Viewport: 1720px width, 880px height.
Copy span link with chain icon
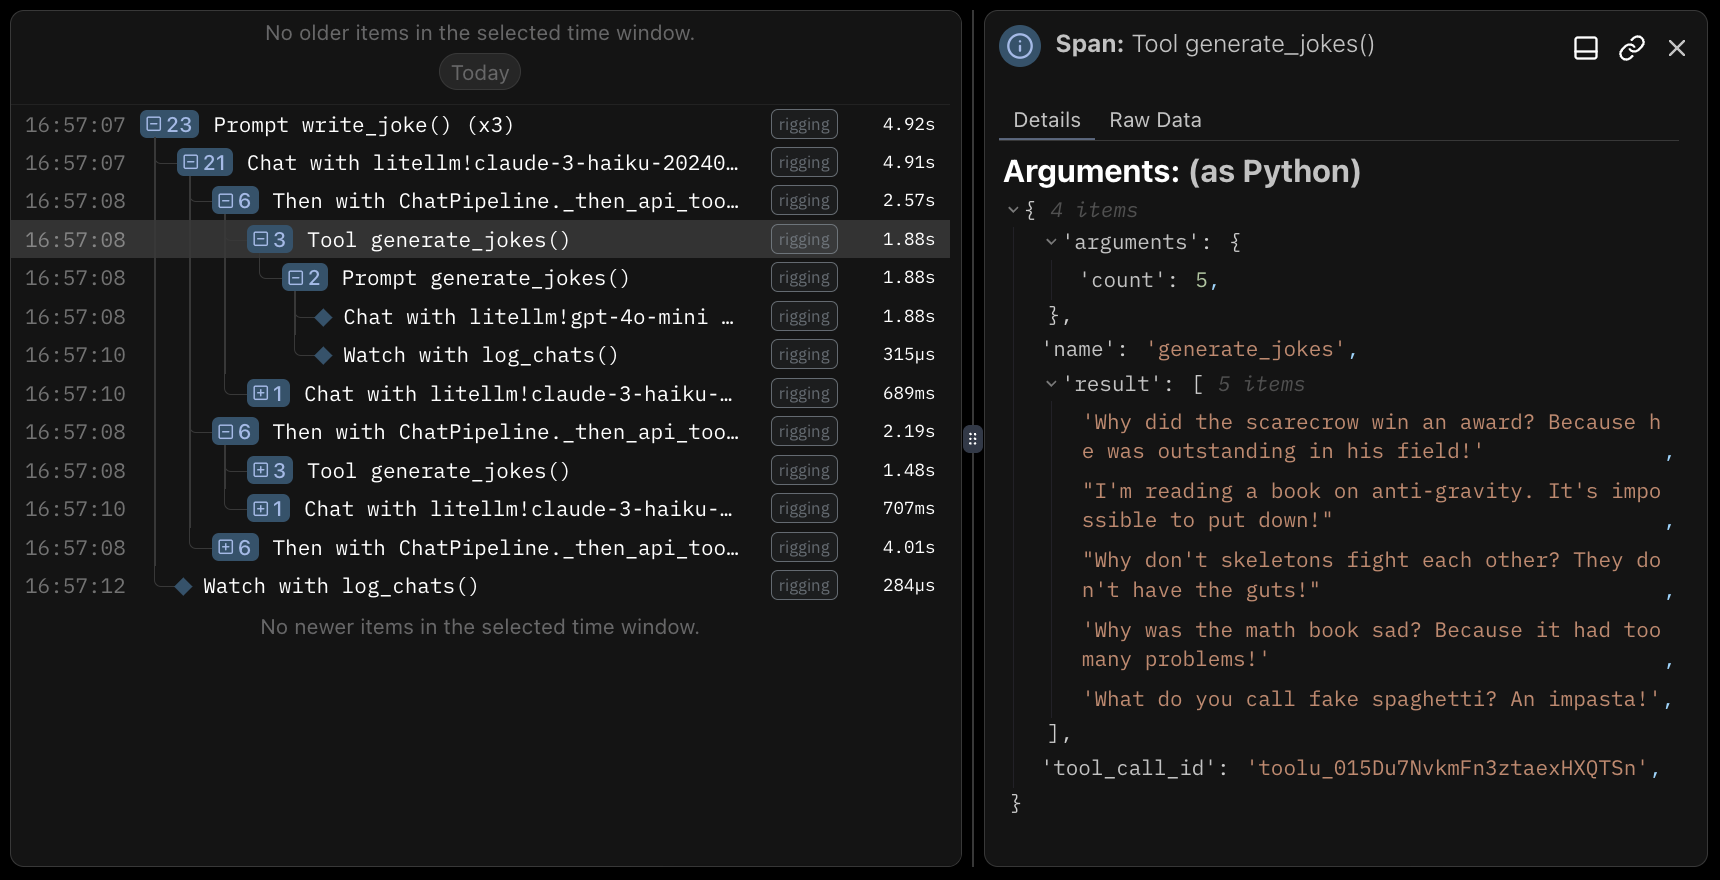click(x=1632, y=48)
